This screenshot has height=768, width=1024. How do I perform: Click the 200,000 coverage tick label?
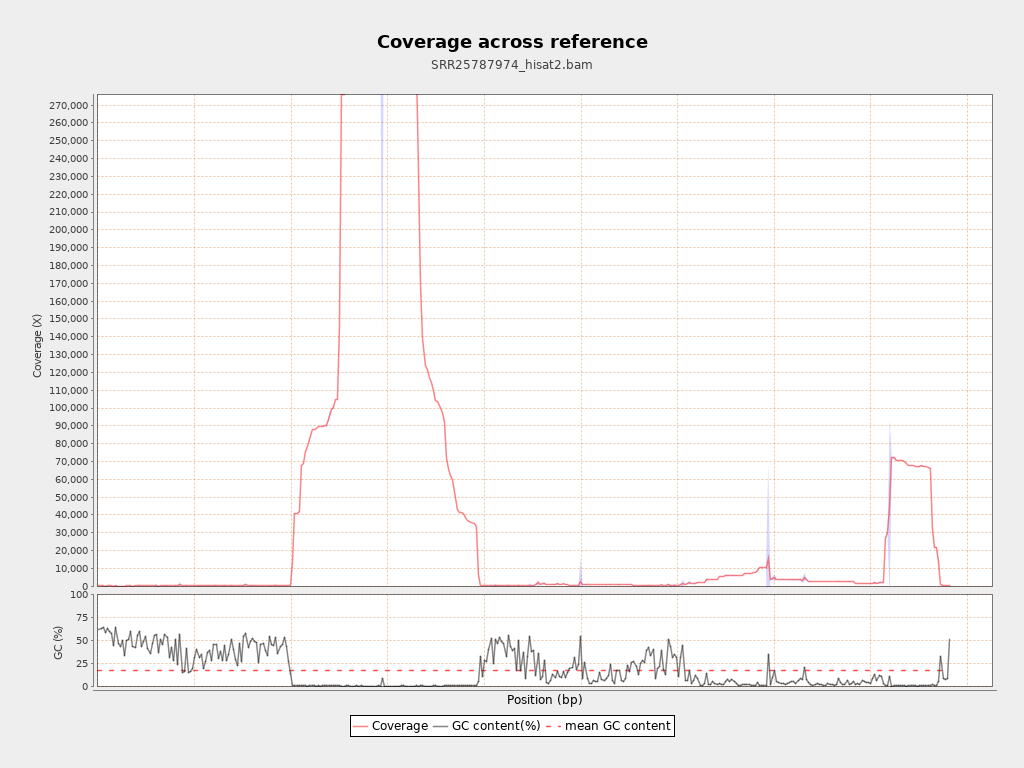[64, 230]
